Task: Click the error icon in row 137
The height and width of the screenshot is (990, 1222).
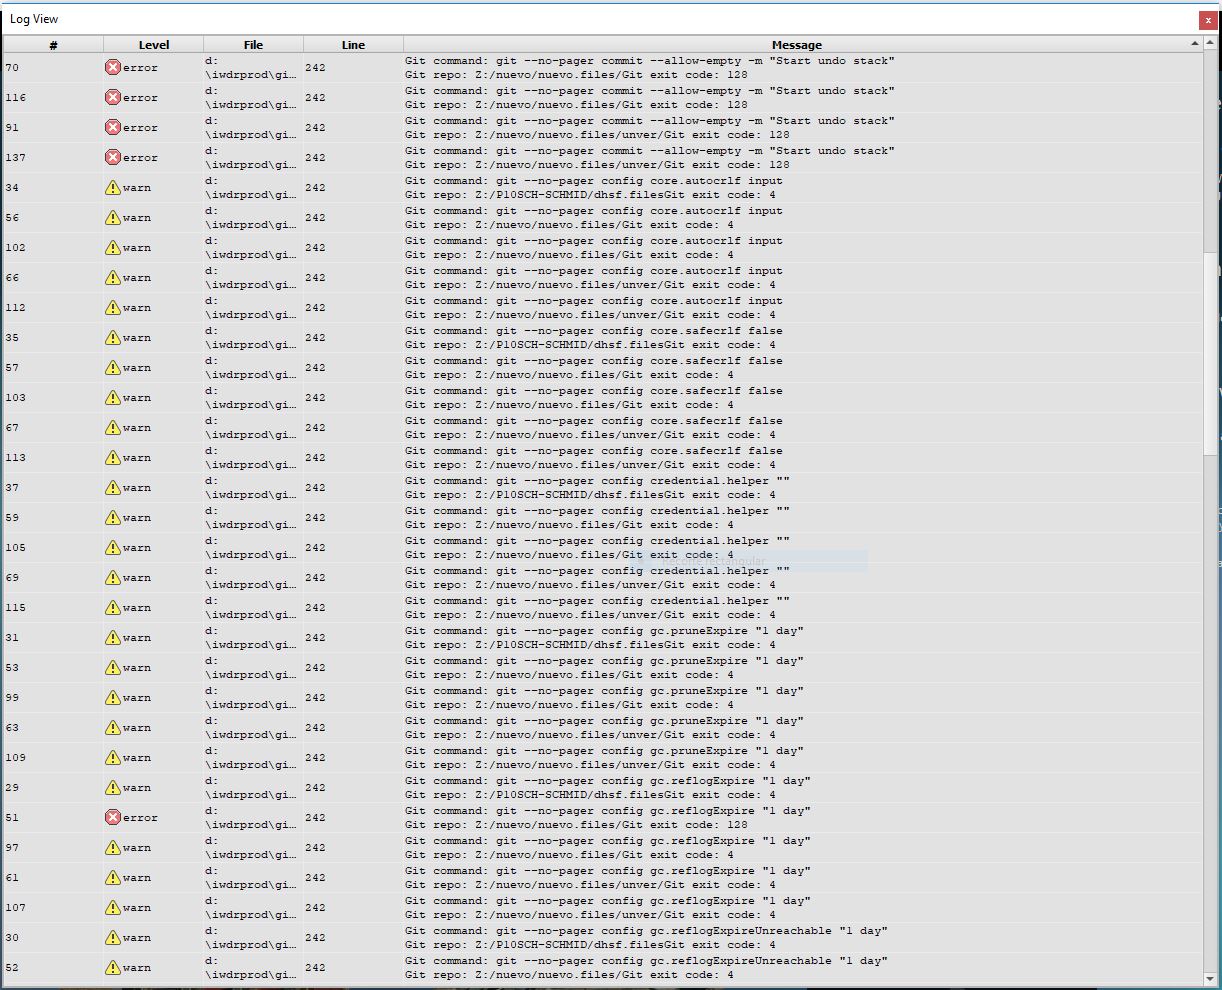Action: [x=113, y=158]
